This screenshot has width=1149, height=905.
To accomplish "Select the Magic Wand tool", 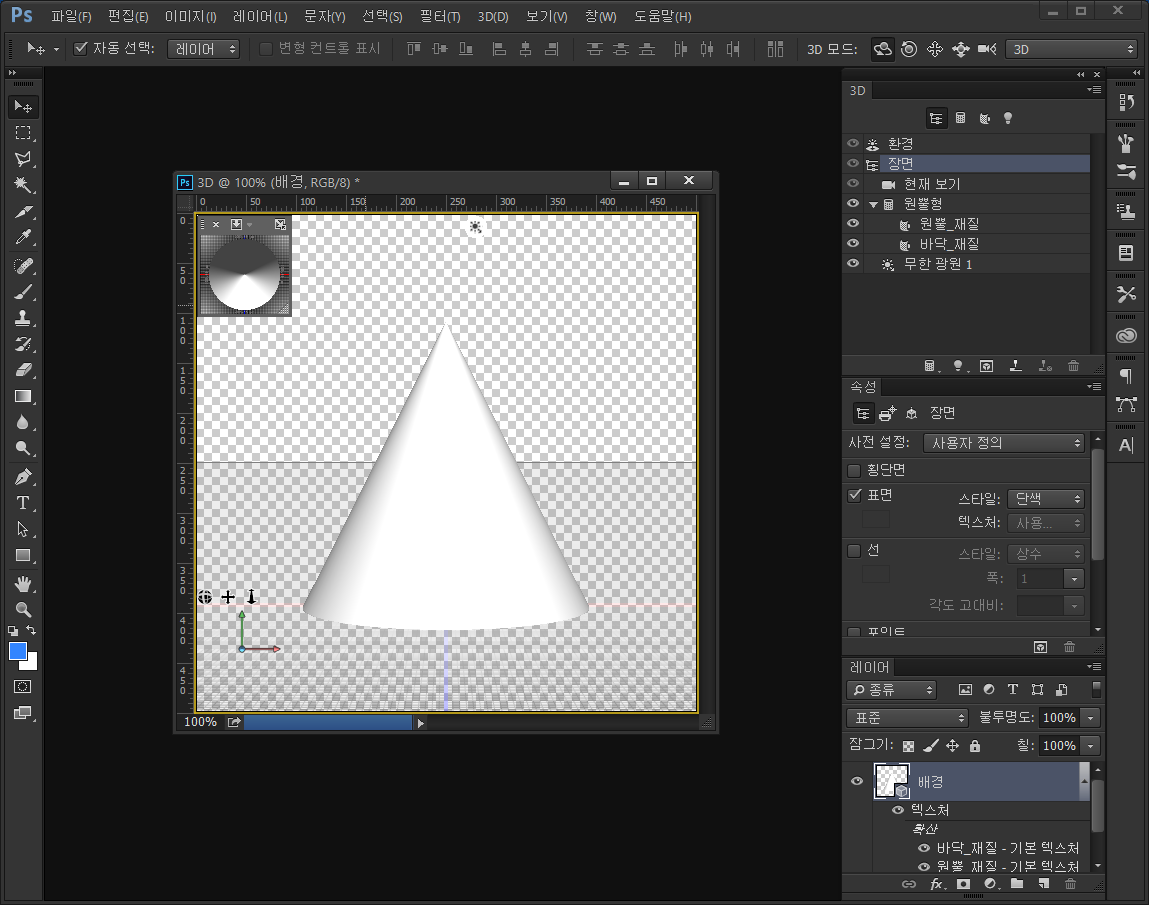I will (23, 185).
